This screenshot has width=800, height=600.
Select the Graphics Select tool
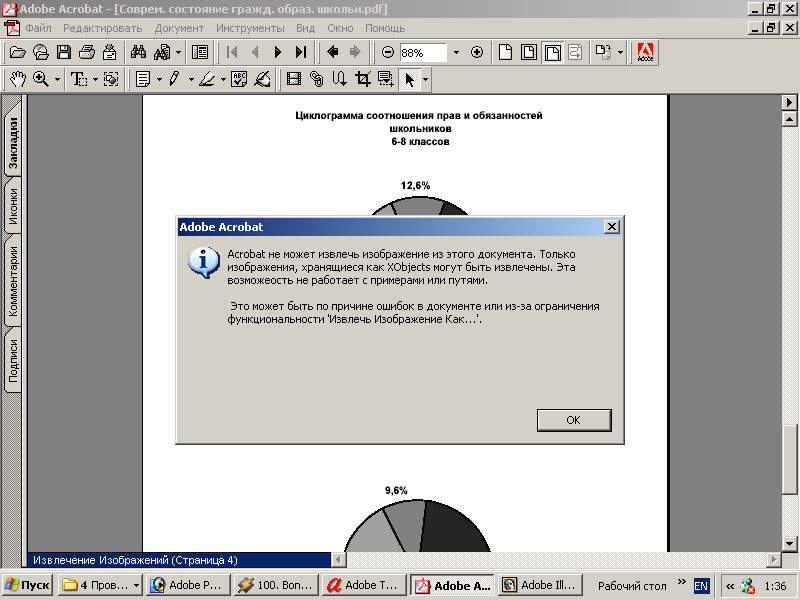[111, 79]
